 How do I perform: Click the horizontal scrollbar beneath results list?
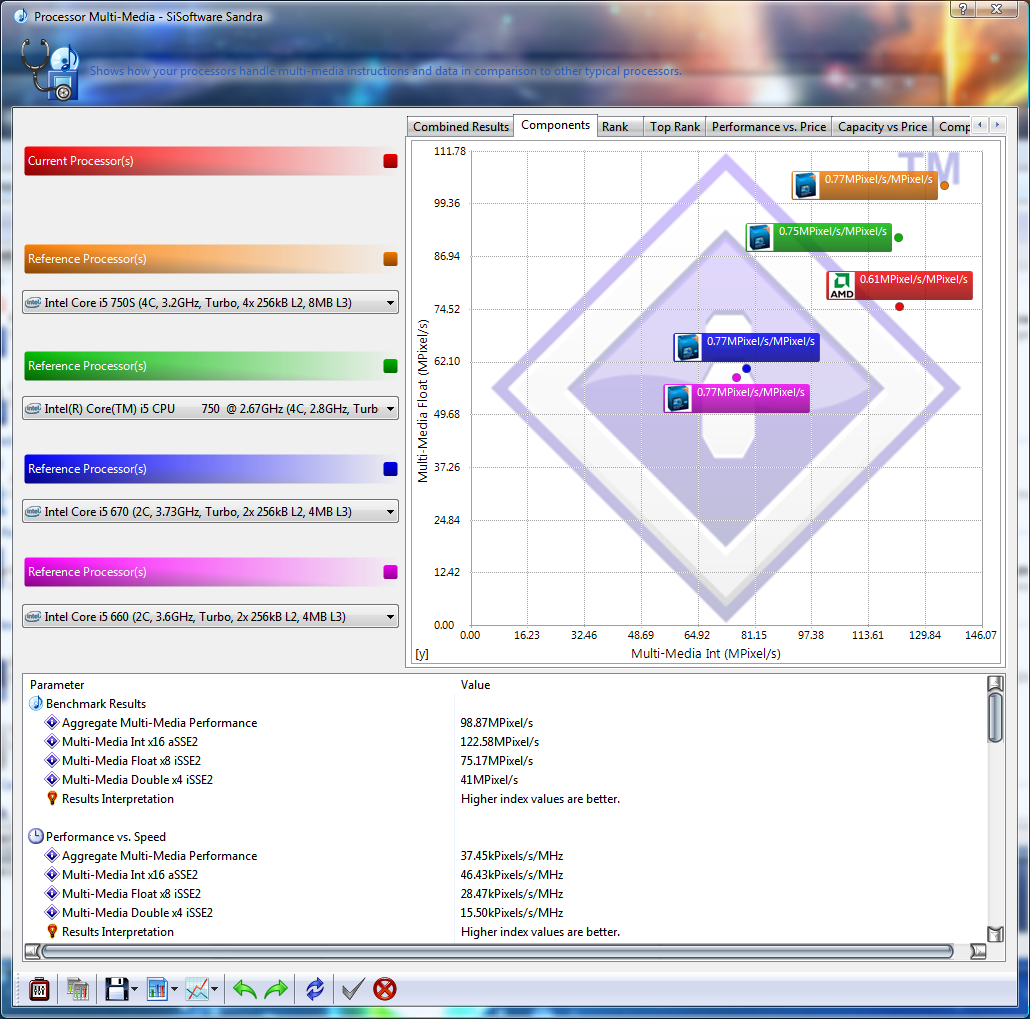pyautogui.click(x=497, y=951)
